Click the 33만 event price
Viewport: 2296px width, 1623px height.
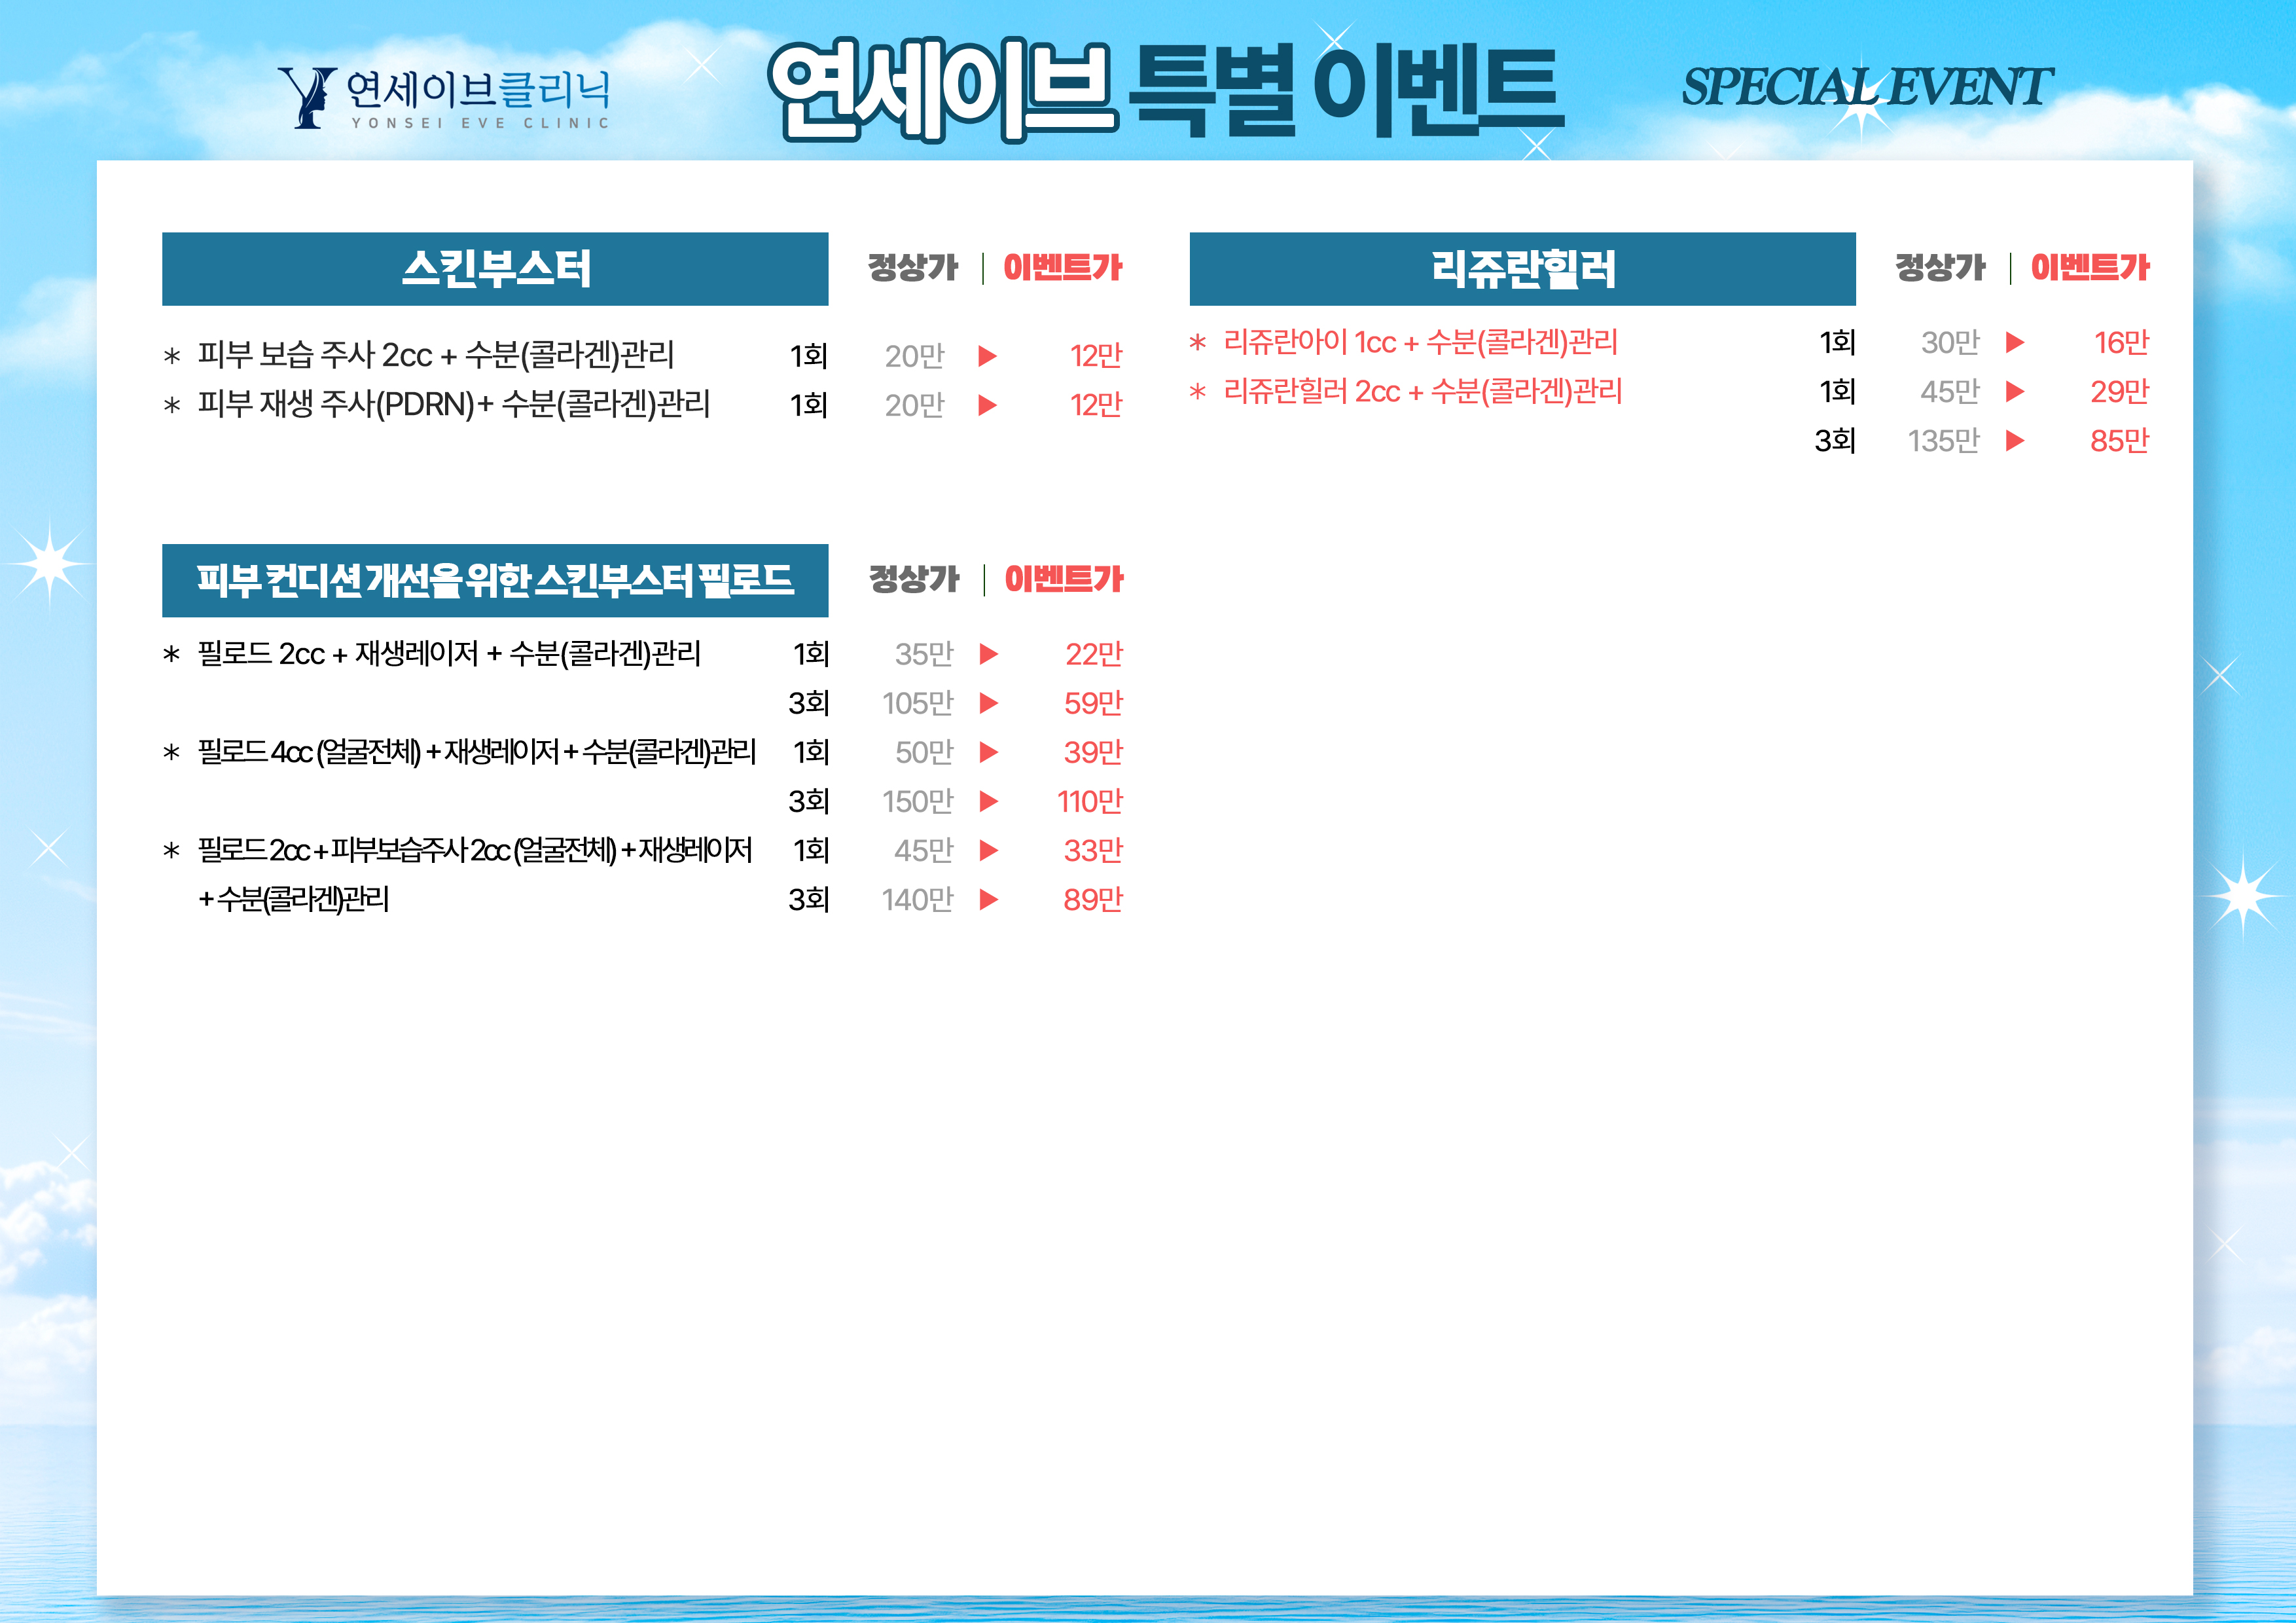(x=1093, y=850)
